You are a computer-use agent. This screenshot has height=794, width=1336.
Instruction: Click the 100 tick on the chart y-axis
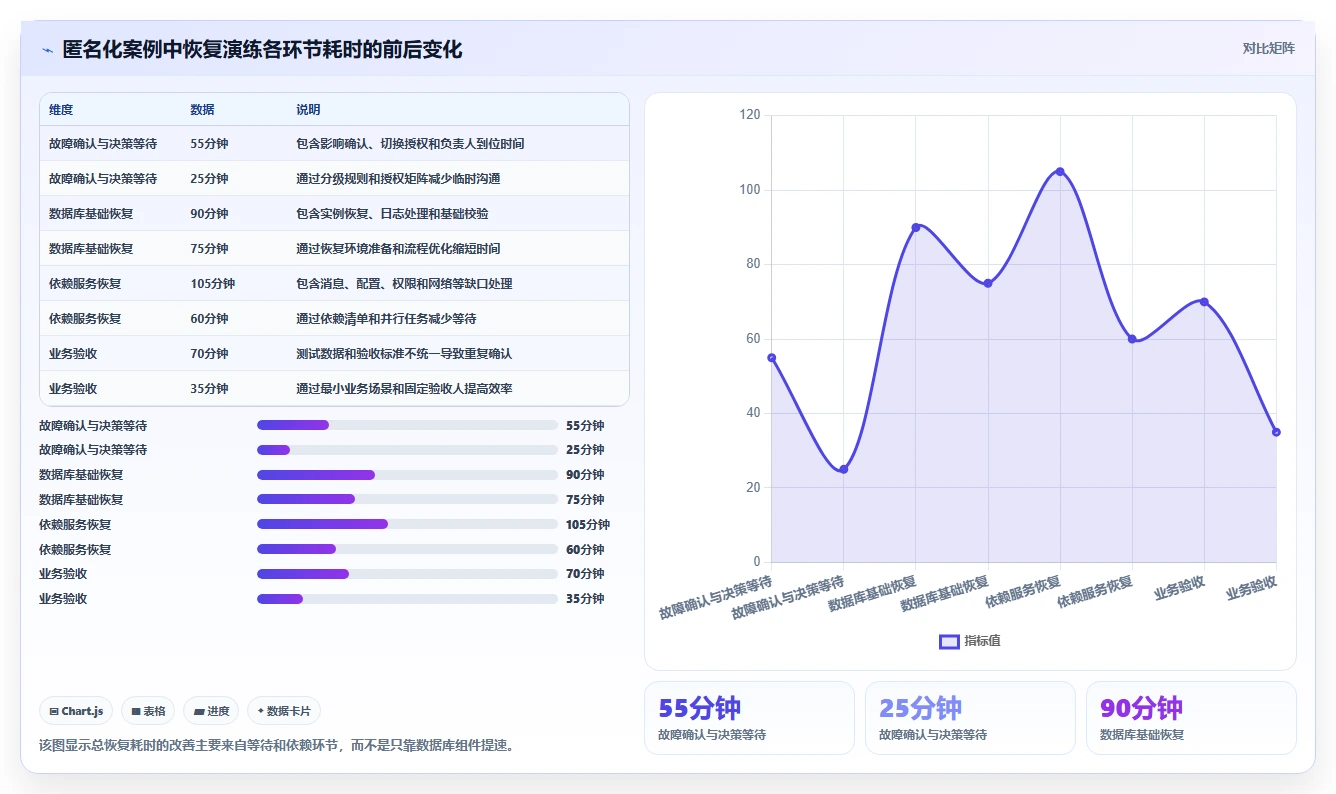tap(750, 190)
